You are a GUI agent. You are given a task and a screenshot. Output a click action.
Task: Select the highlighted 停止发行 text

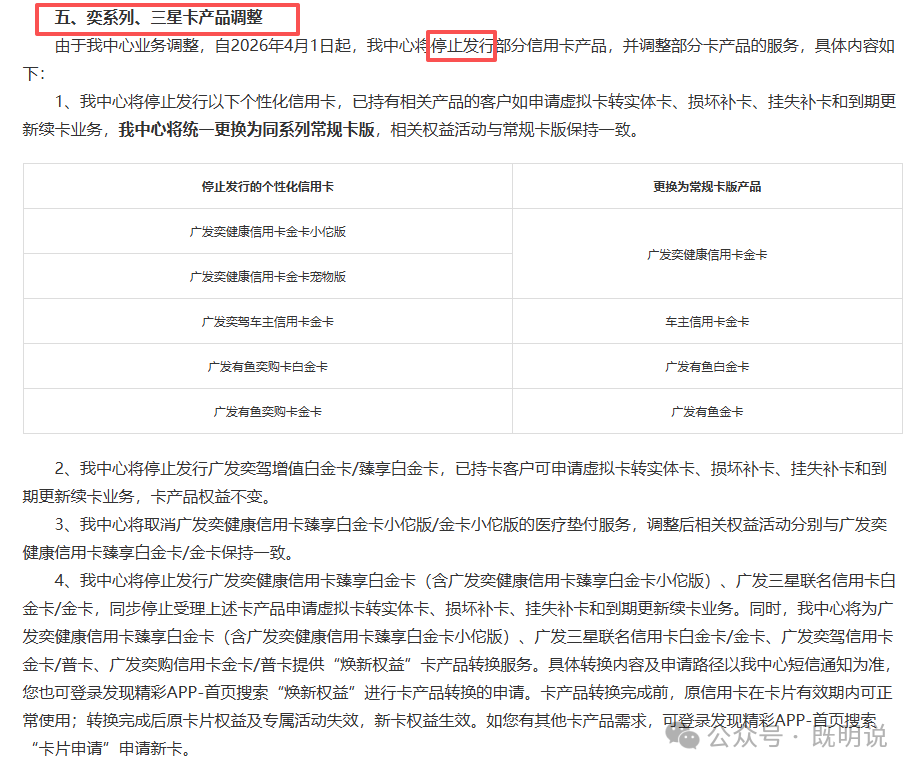point(461,44)
